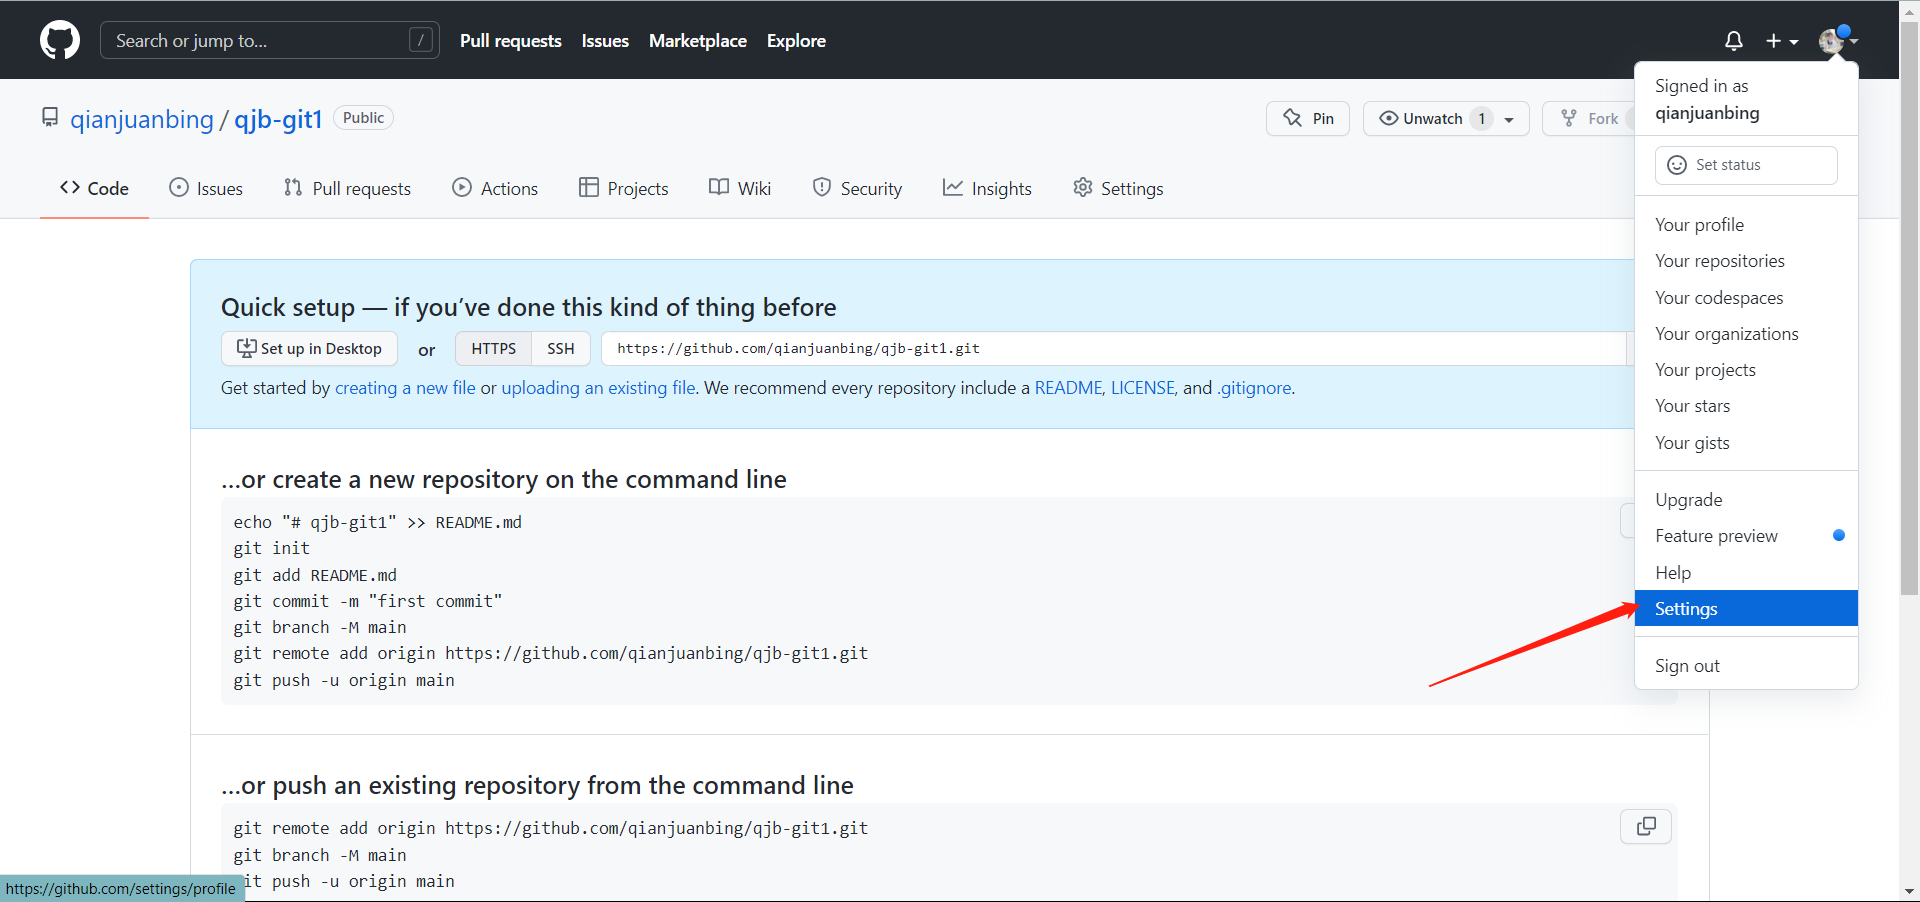The height and width of the screenshot is (902, 1920).
Task: Click the smiley icon in Set status
Action: [x=1677, y=165]
